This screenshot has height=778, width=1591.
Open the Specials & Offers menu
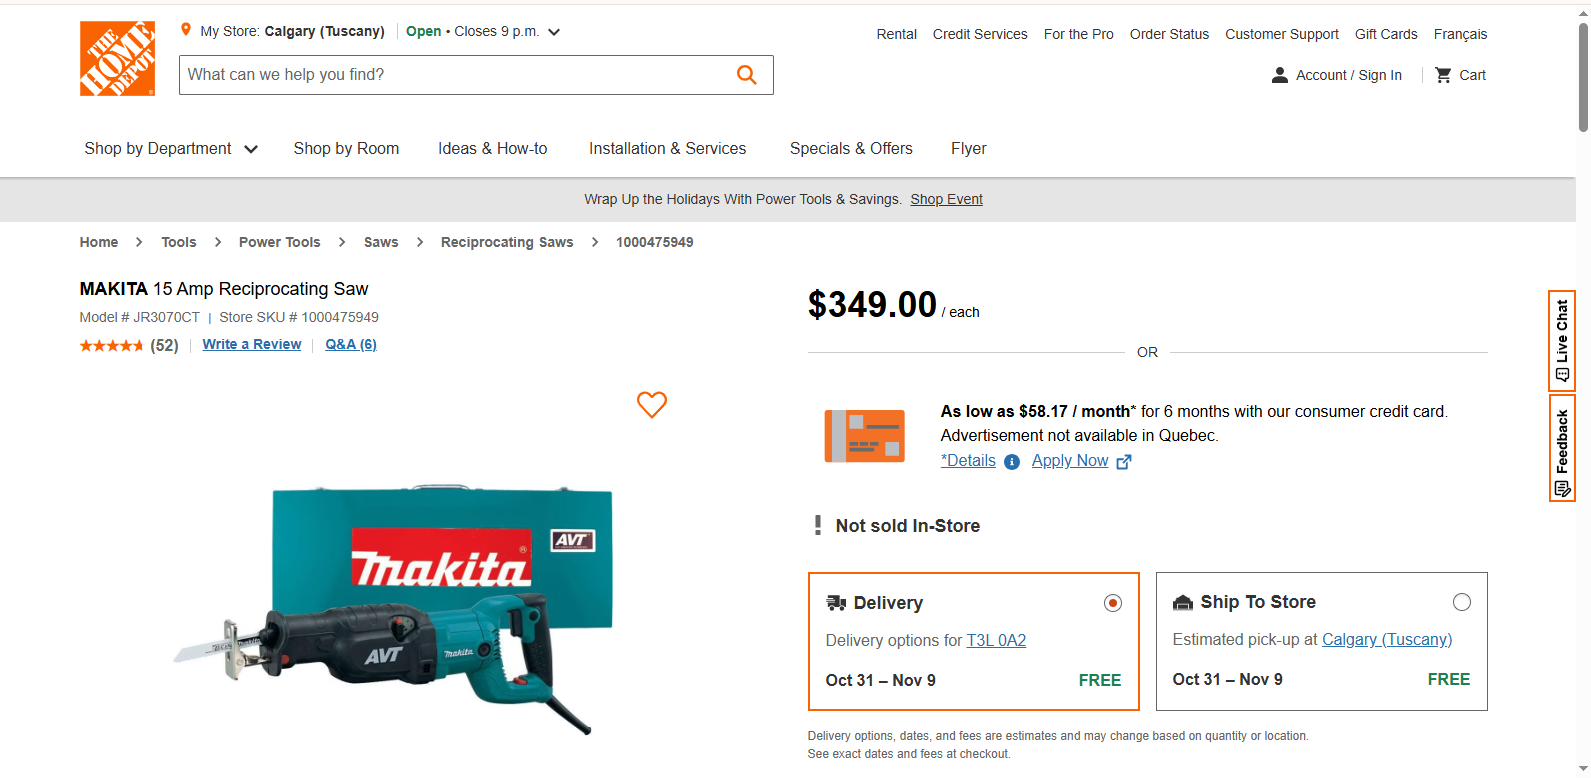(851, 148)
